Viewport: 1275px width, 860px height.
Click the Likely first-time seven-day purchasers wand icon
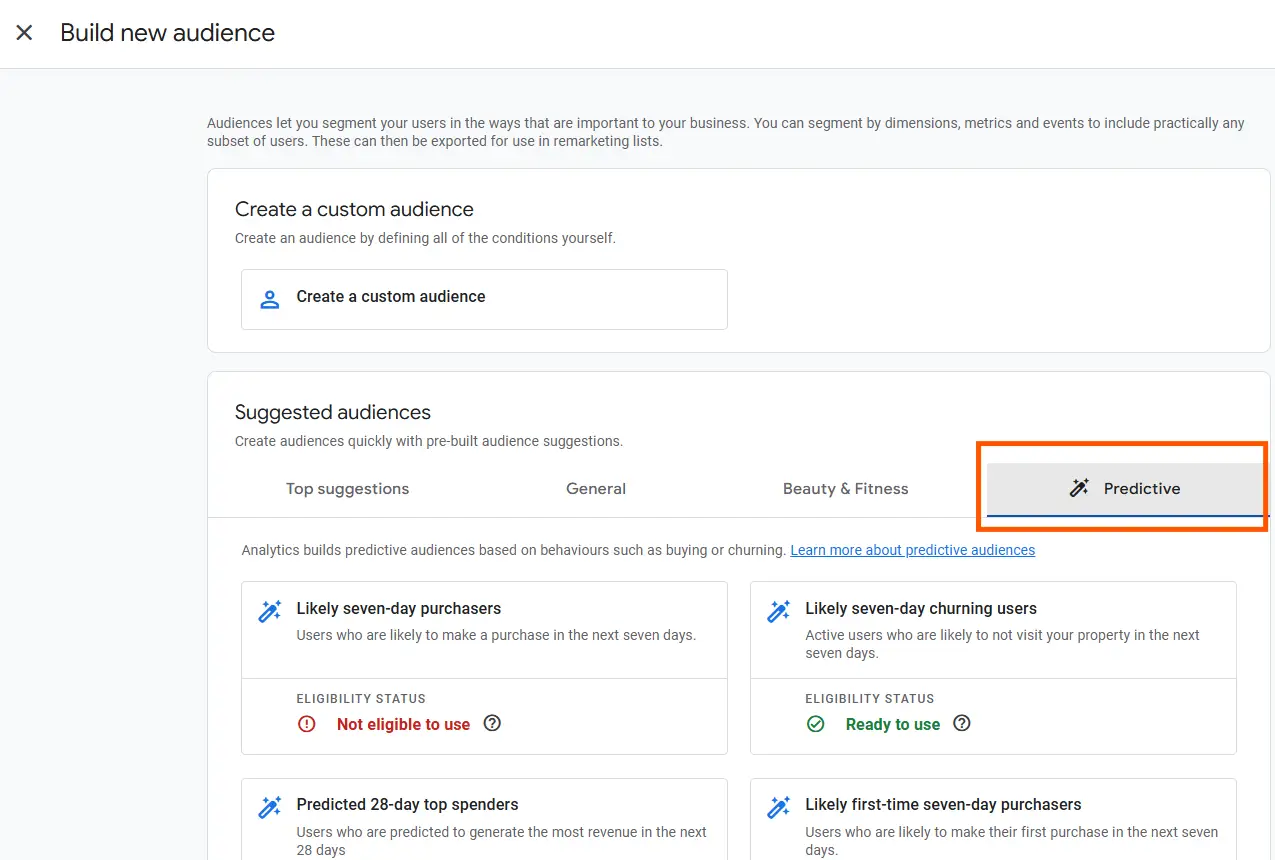(x=778, y=808)
